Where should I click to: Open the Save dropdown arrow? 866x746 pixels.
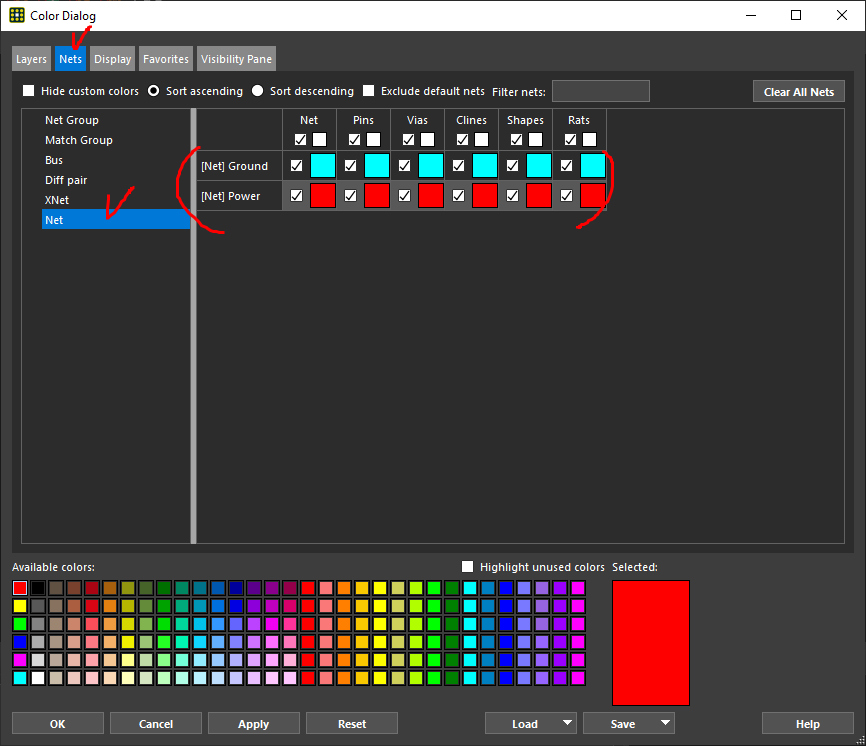(666, 723)
